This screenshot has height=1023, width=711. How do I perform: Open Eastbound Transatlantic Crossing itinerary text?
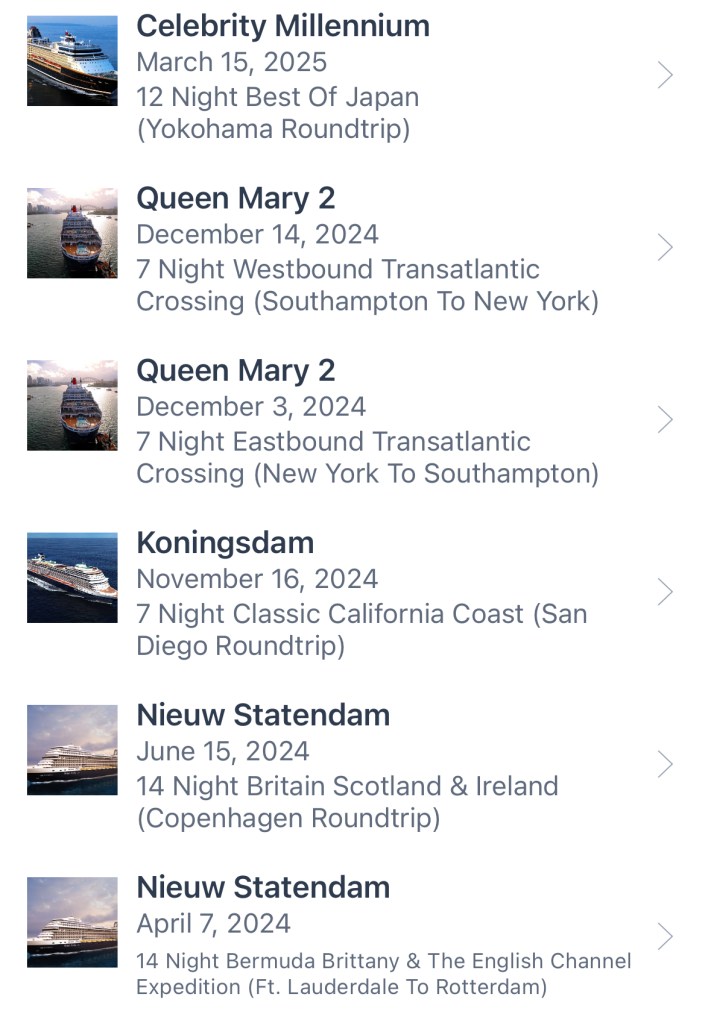pos(367,457)
